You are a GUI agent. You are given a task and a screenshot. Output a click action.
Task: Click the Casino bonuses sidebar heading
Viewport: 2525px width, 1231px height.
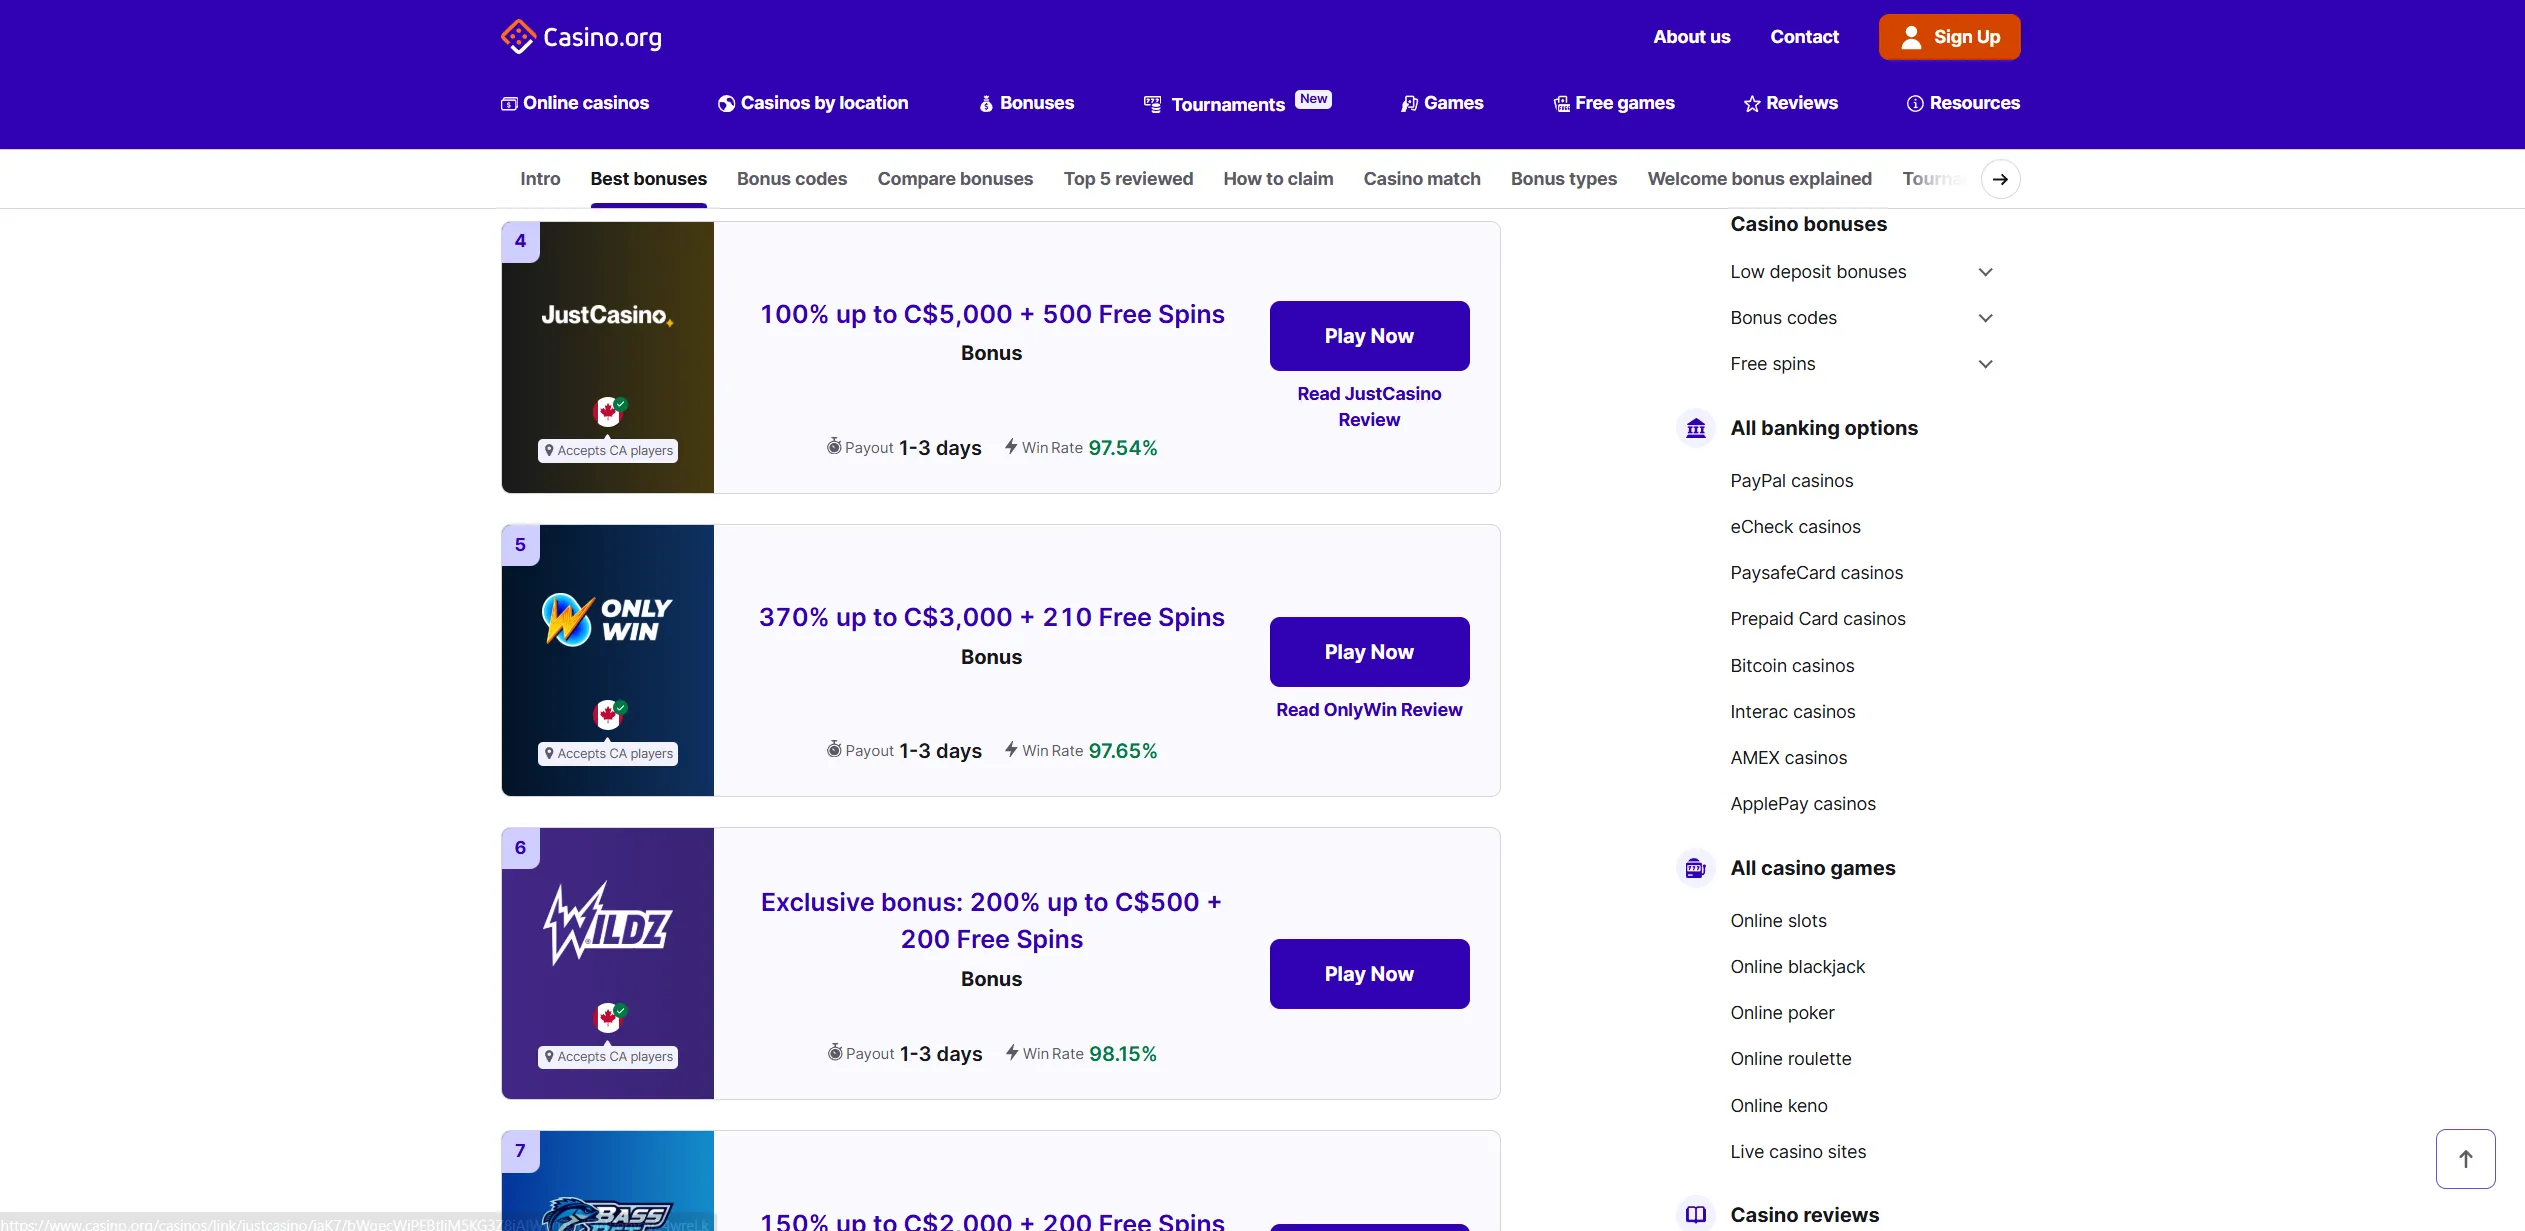(1808, 224)
